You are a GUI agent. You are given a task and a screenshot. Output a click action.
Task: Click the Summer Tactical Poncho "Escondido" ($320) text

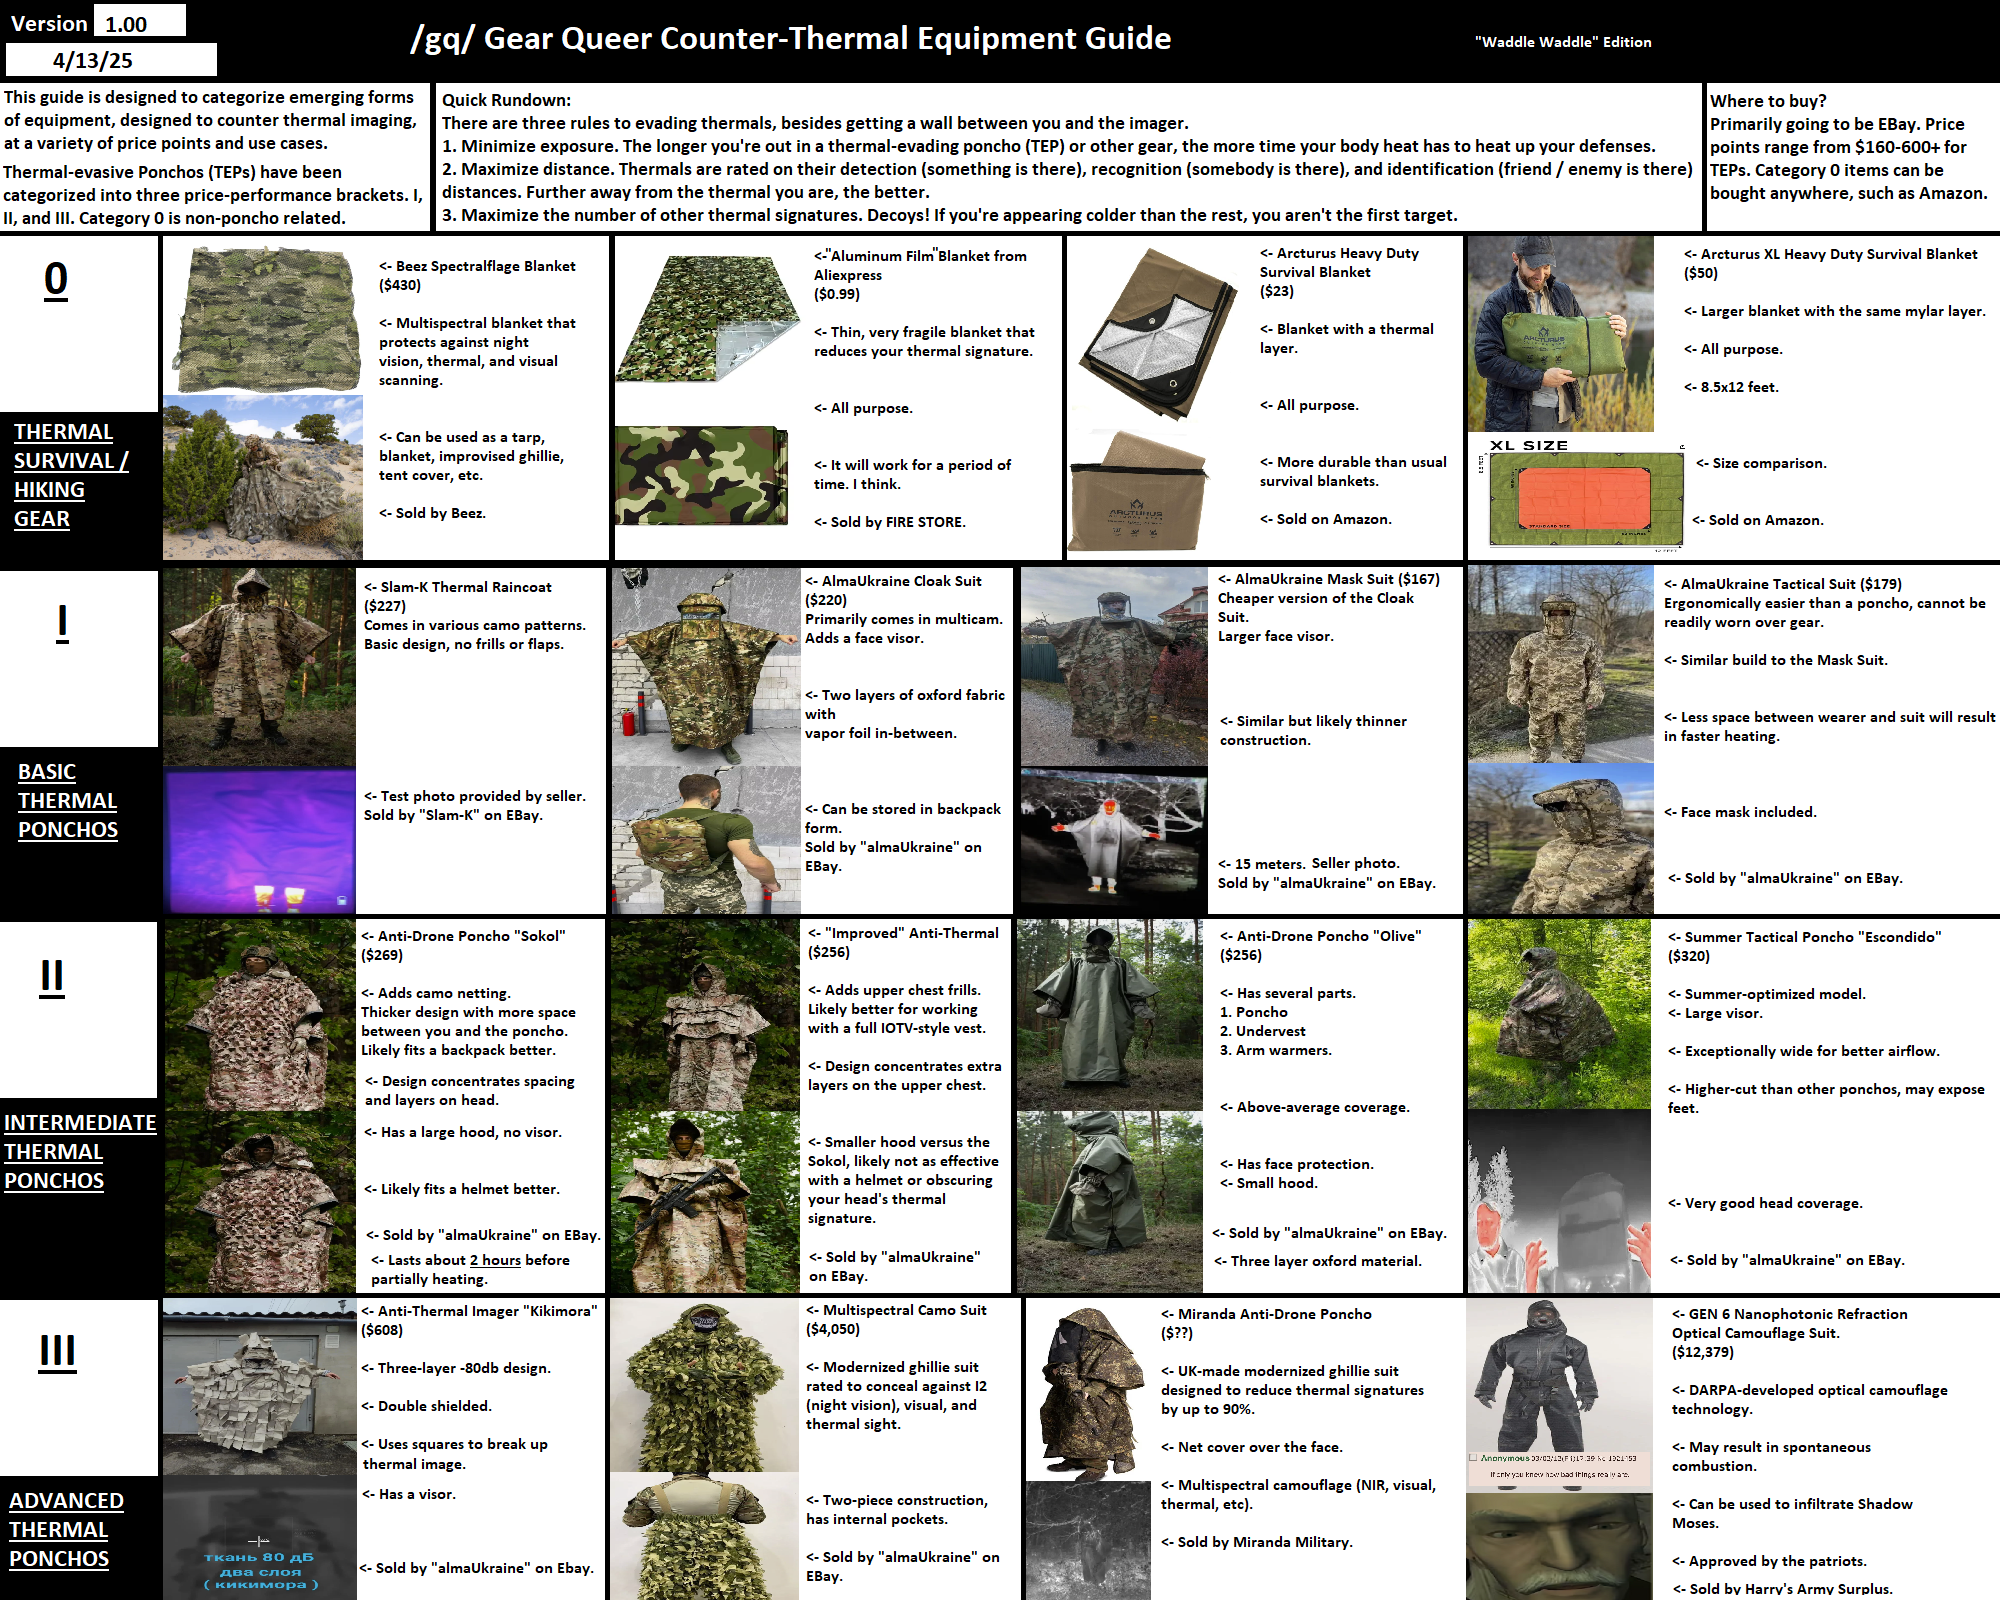click(1805, 946)
